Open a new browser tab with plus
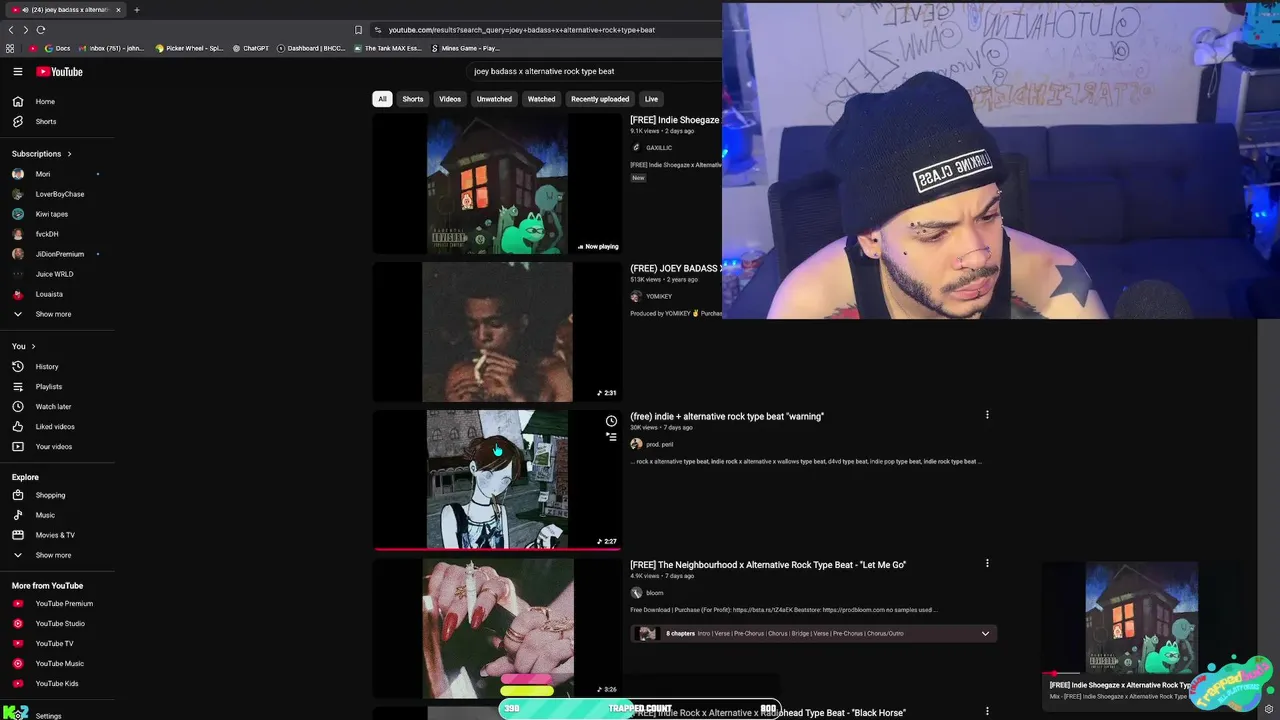1280x720 pixels. 137,10
